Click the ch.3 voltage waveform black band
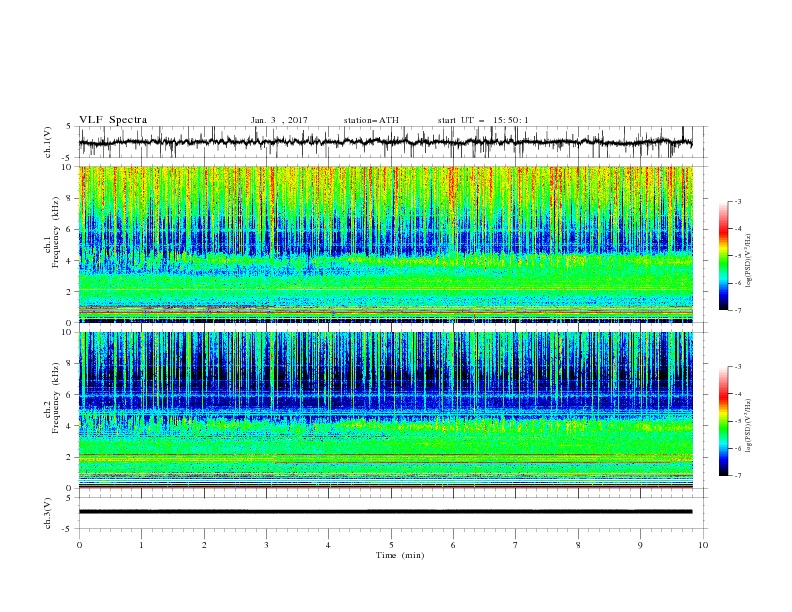This screenshot has height=612, width=792. [385, 512]
